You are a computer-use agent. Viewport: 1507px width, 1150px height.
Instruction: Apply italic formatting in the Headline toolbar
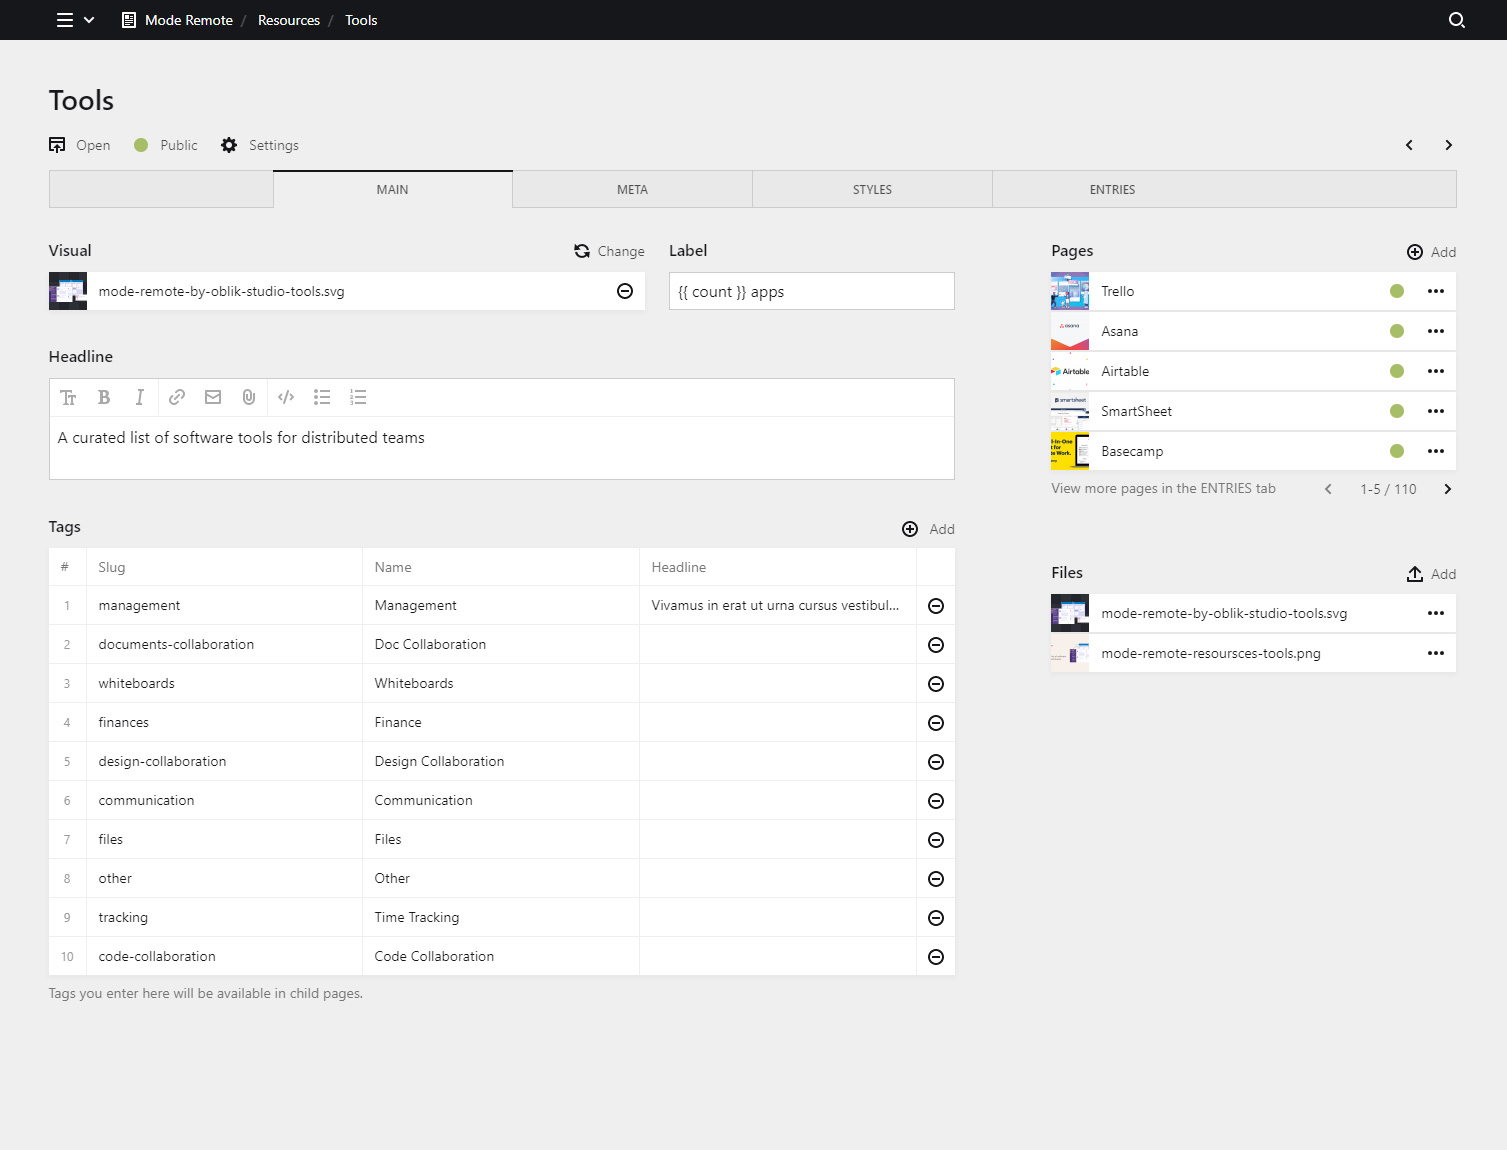[140, 397]
